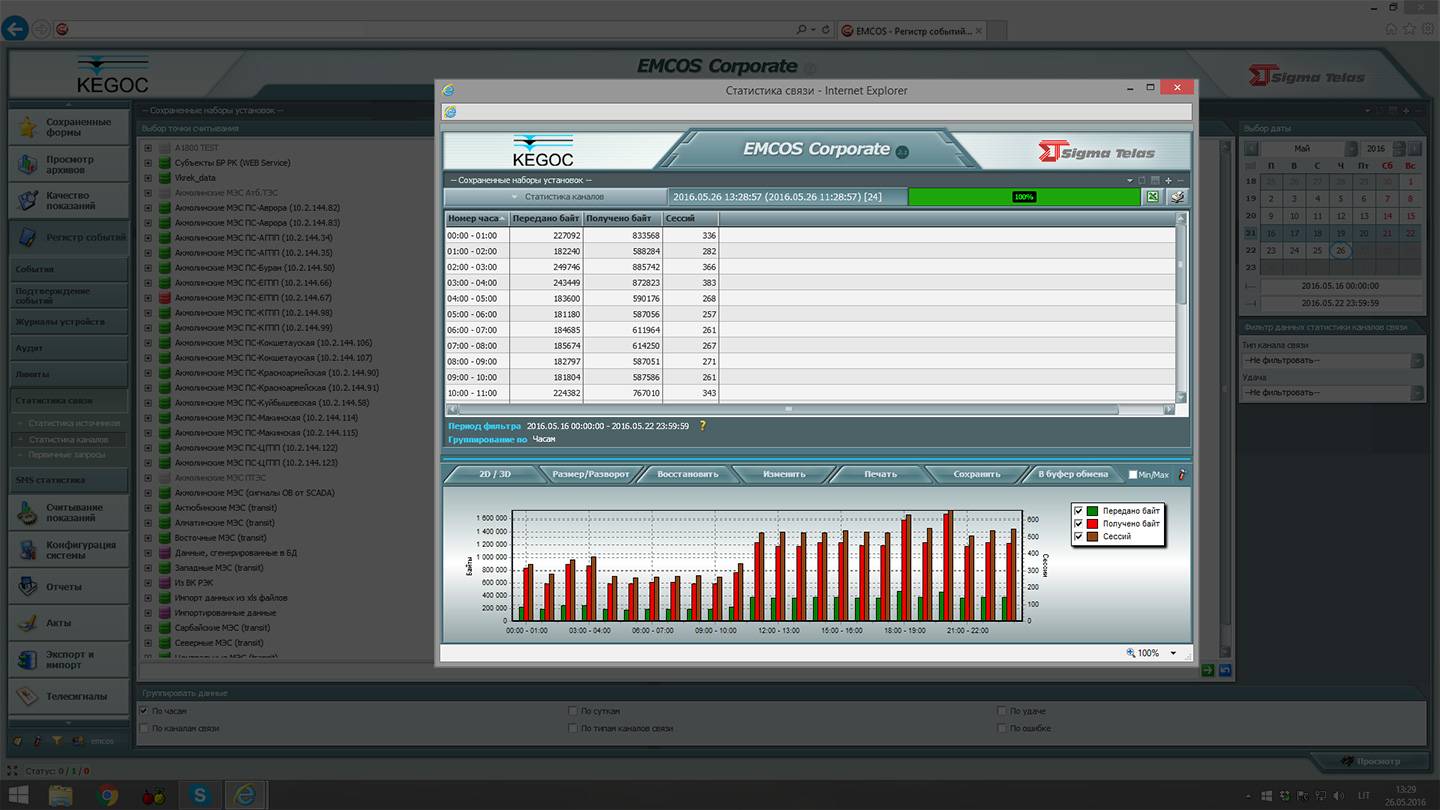Click the printer icon beside the progress bar

1177,197
